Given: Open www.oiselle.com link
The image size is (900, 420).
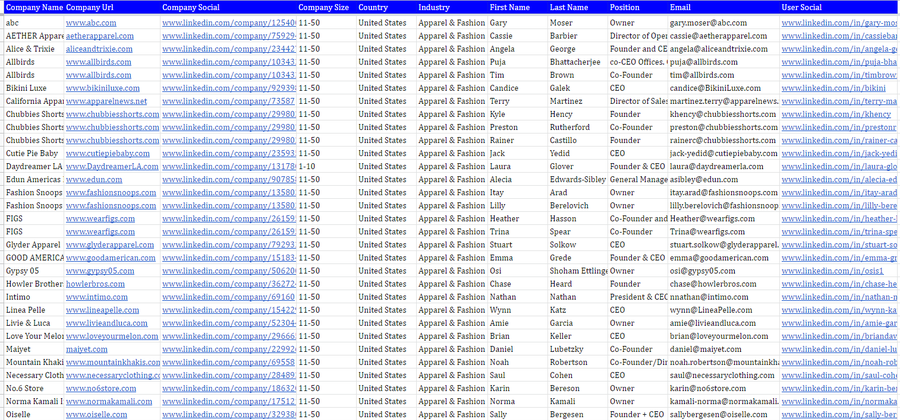Looking at the screenshot, I should click(96, 415).
